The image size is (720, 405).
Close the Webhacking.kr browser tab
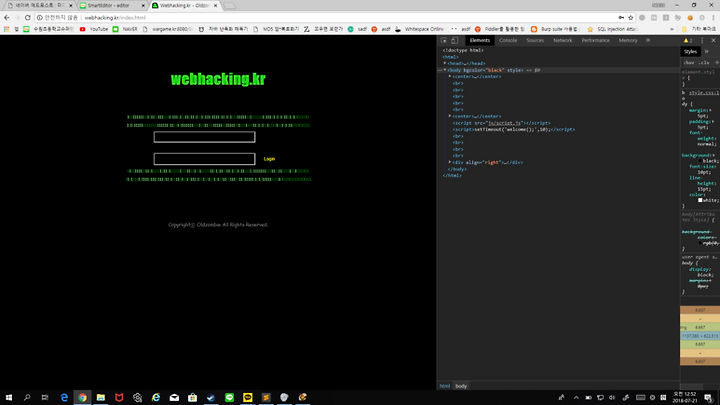pos(215,6)
